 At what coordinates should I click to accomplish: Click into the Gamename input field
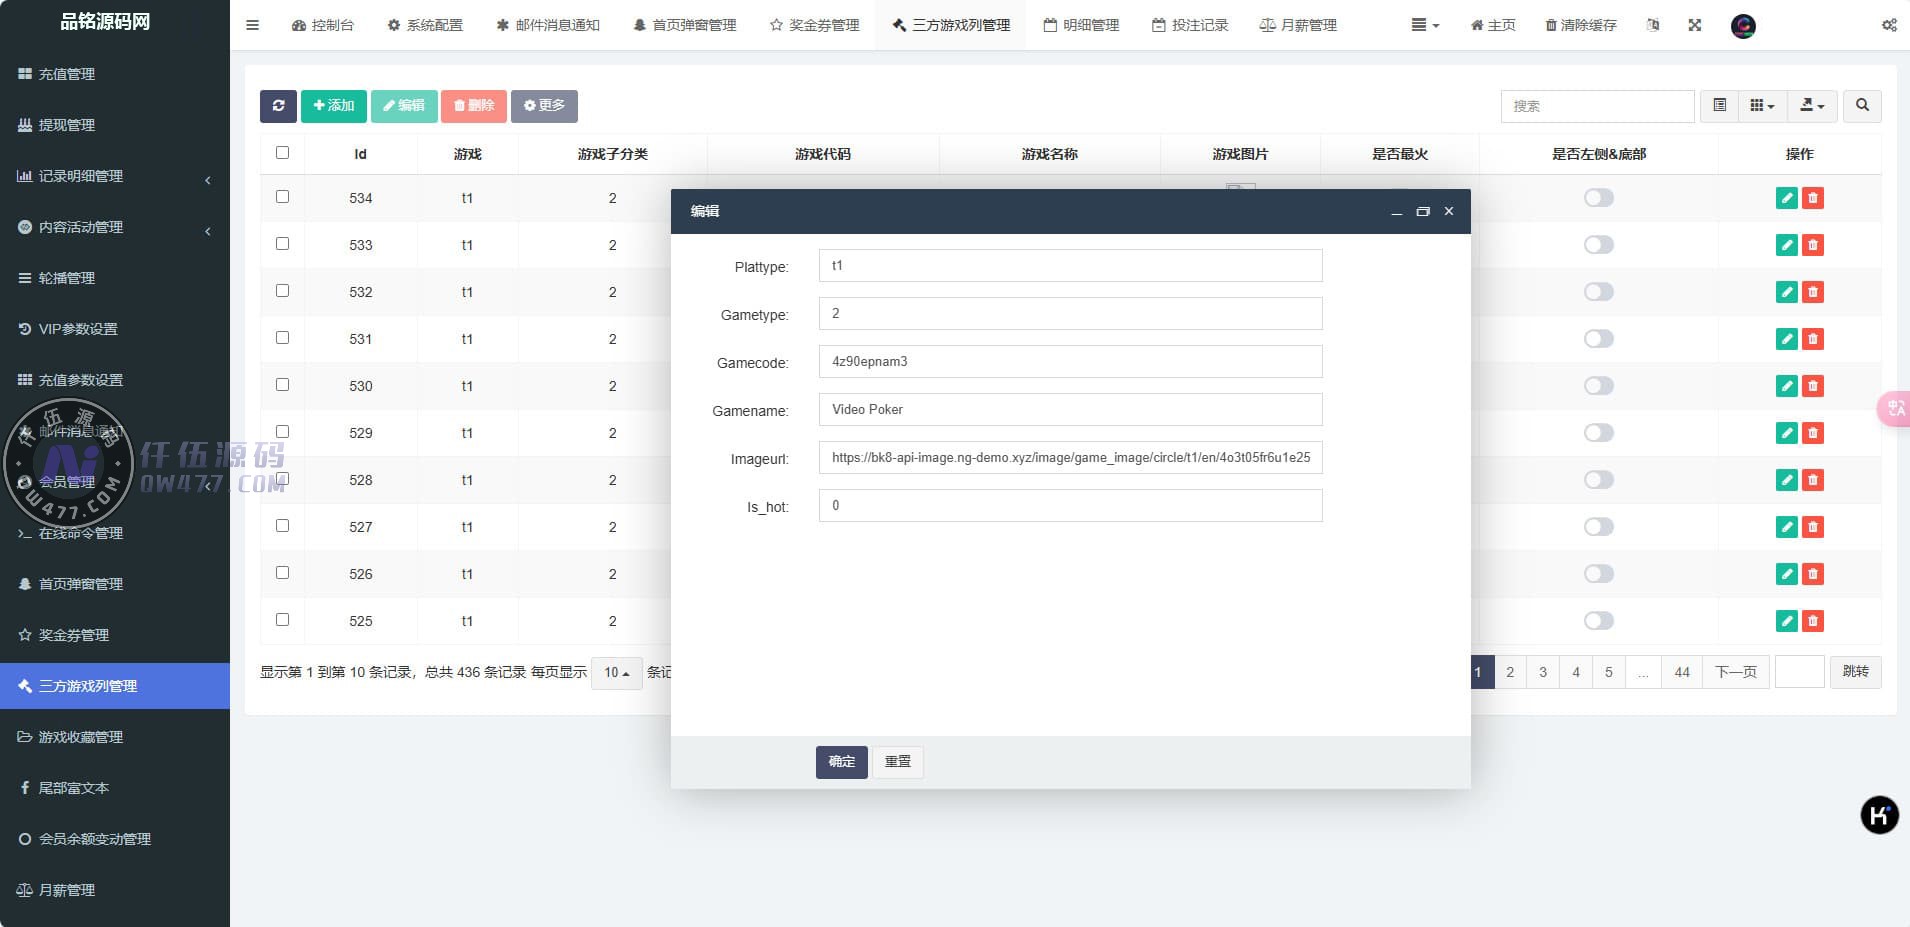pyautogui.click(x=1070, y=410)
